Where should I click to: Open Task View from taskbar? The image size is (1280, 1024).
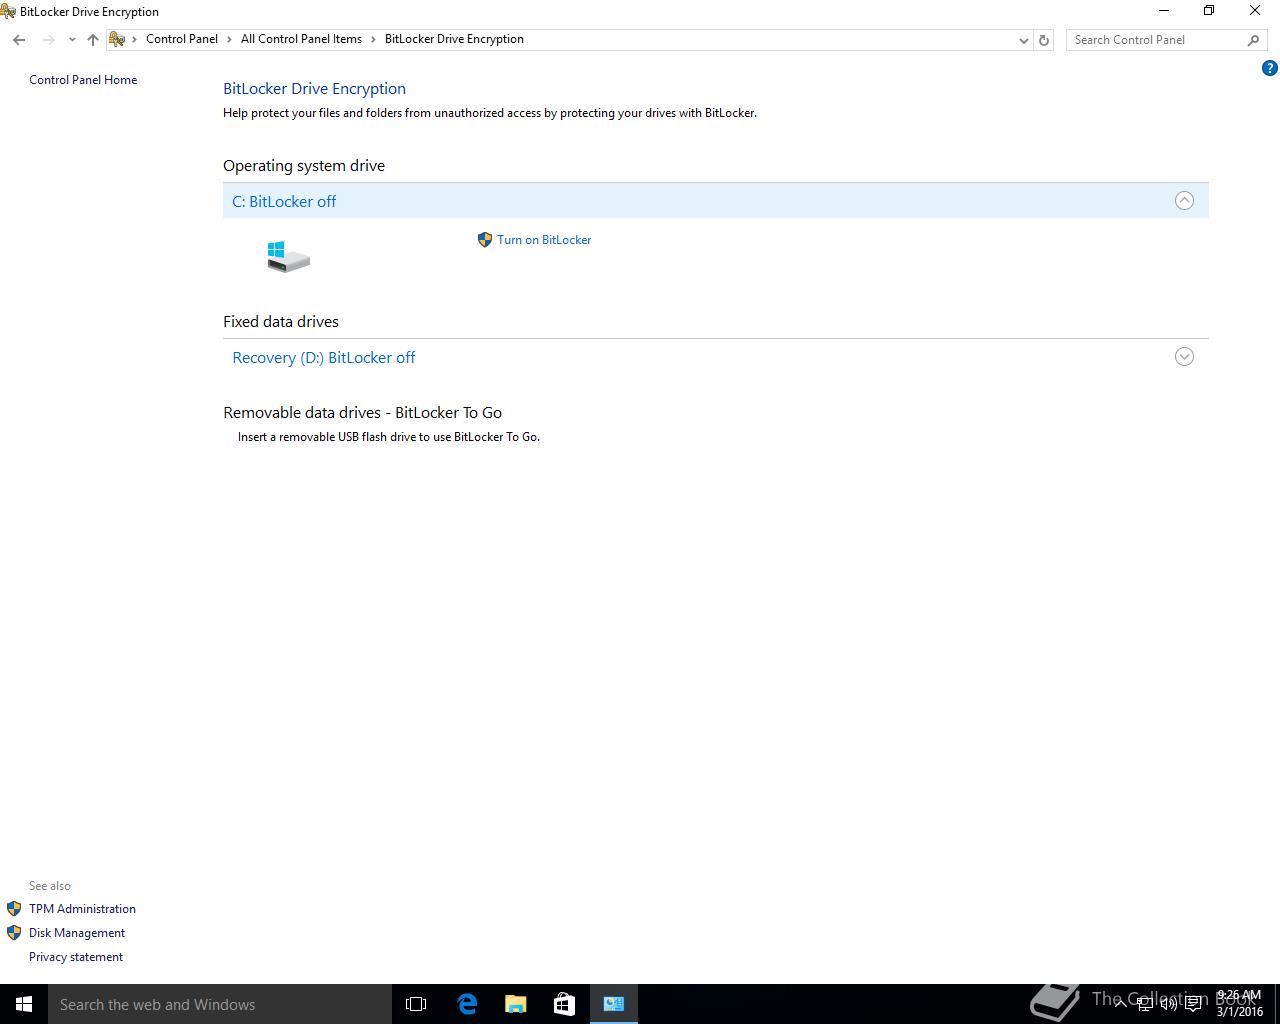pos(416,1004)
